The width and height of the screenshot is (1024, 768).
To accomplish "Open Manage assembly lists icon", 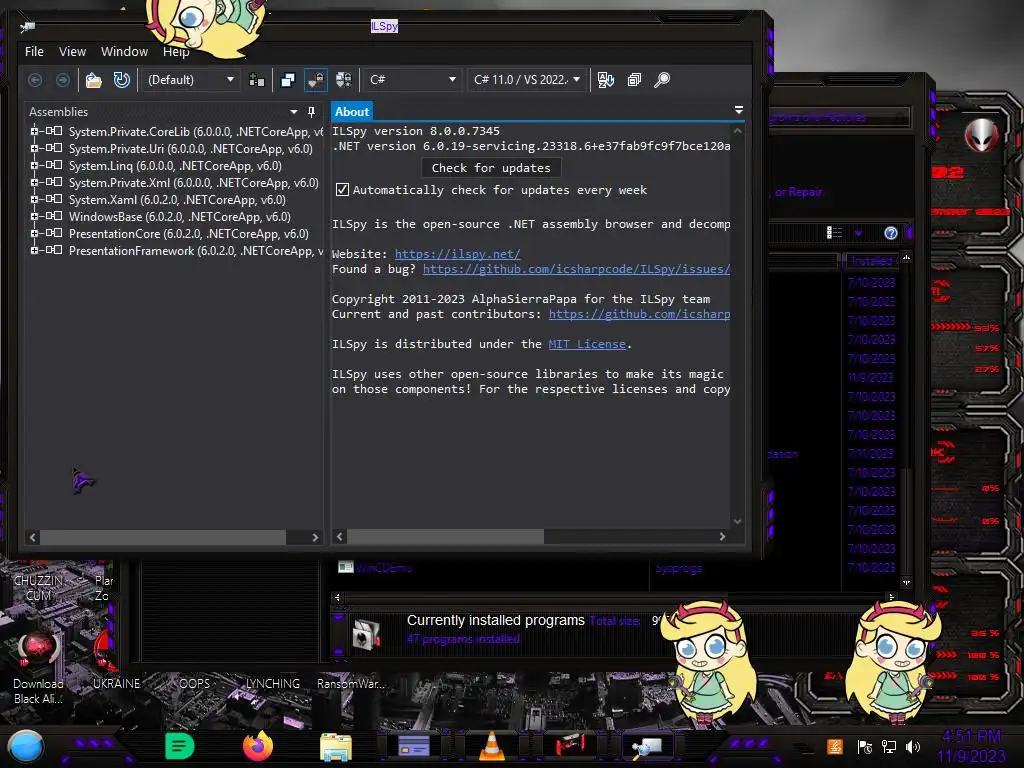I will [257, 80].
